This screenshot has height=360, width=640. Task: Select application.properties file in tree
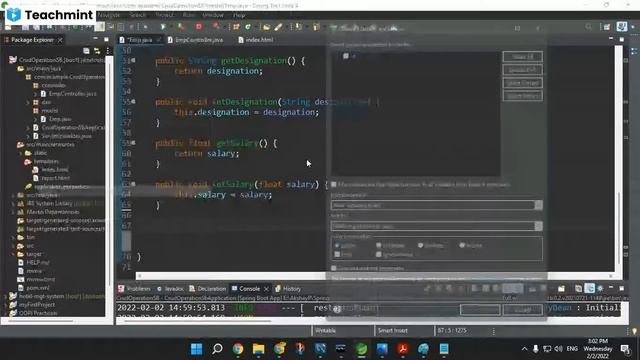[x=56, y=187]
